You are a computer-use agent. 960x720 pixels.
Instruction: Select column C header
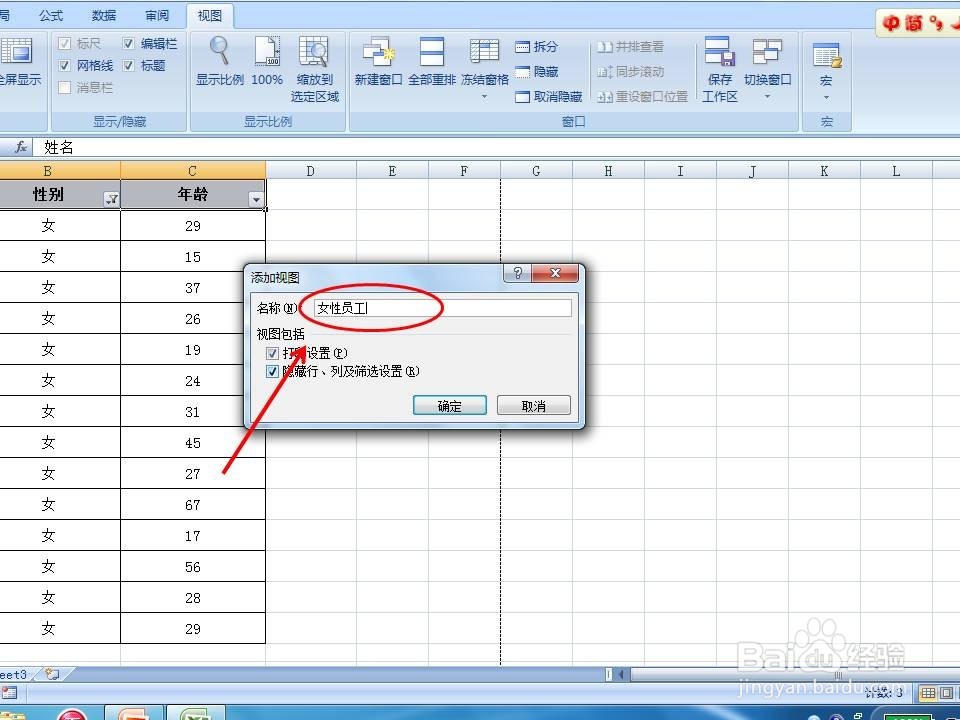tap(193, 171)
